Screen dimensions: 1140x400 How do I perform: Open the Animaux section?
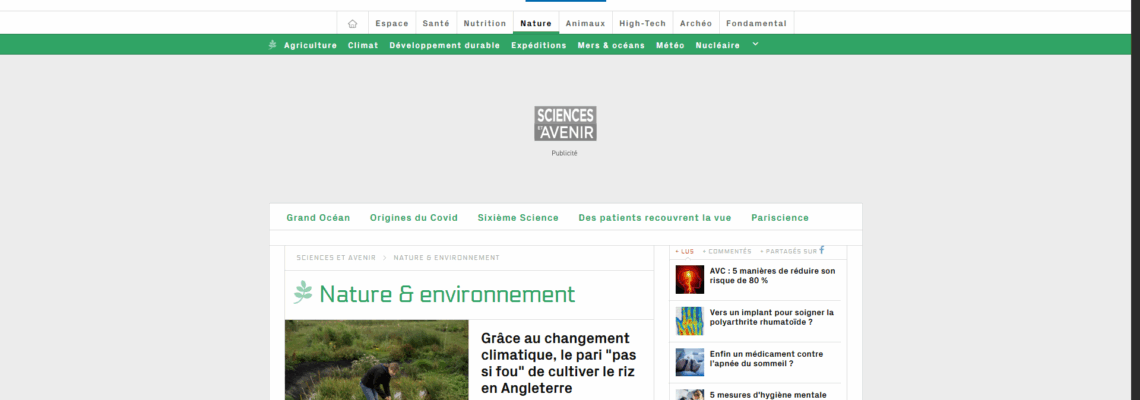tap(585, 23)
